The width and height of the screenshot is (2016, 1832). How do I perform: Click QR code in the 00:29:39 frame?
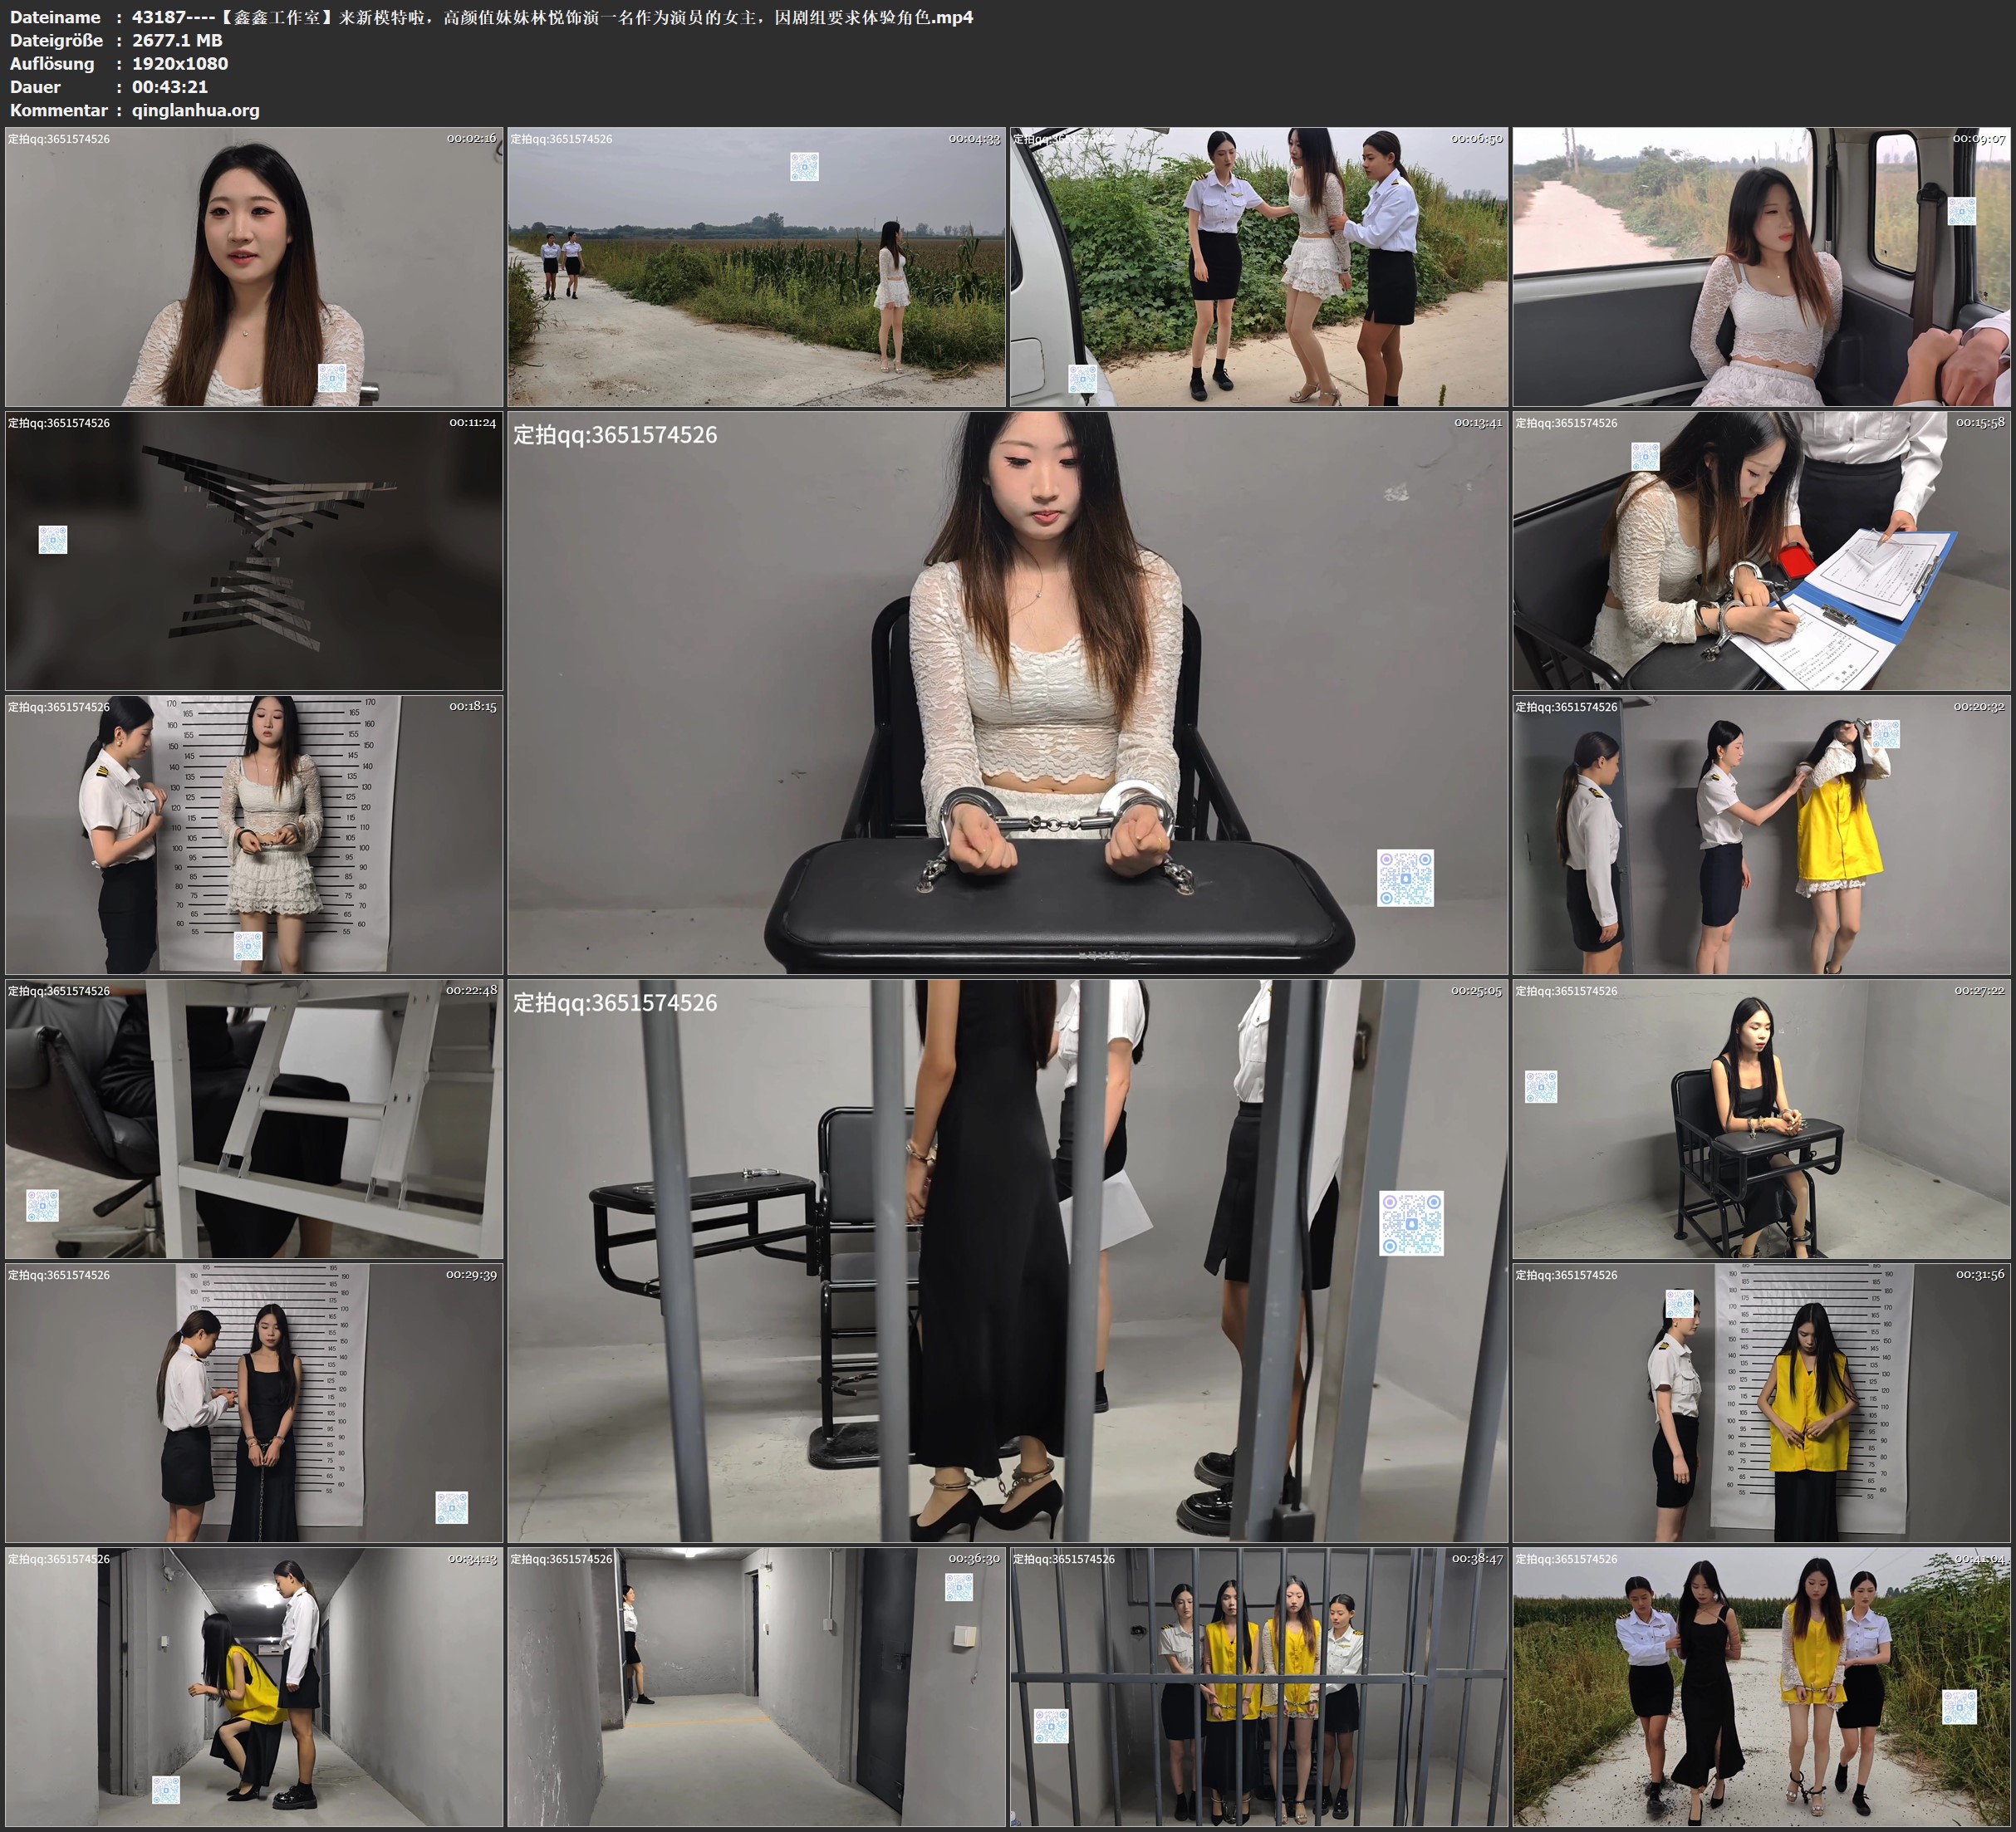pos(452,1508)
